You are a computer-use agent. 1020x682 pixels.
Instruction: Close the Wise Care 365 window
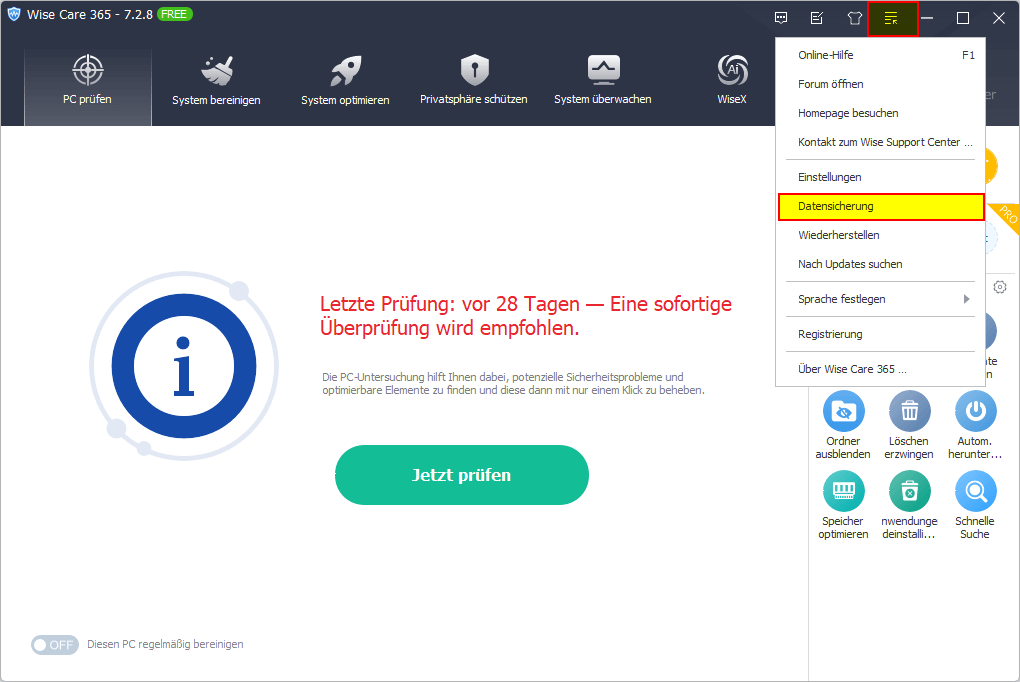[999, 18]
